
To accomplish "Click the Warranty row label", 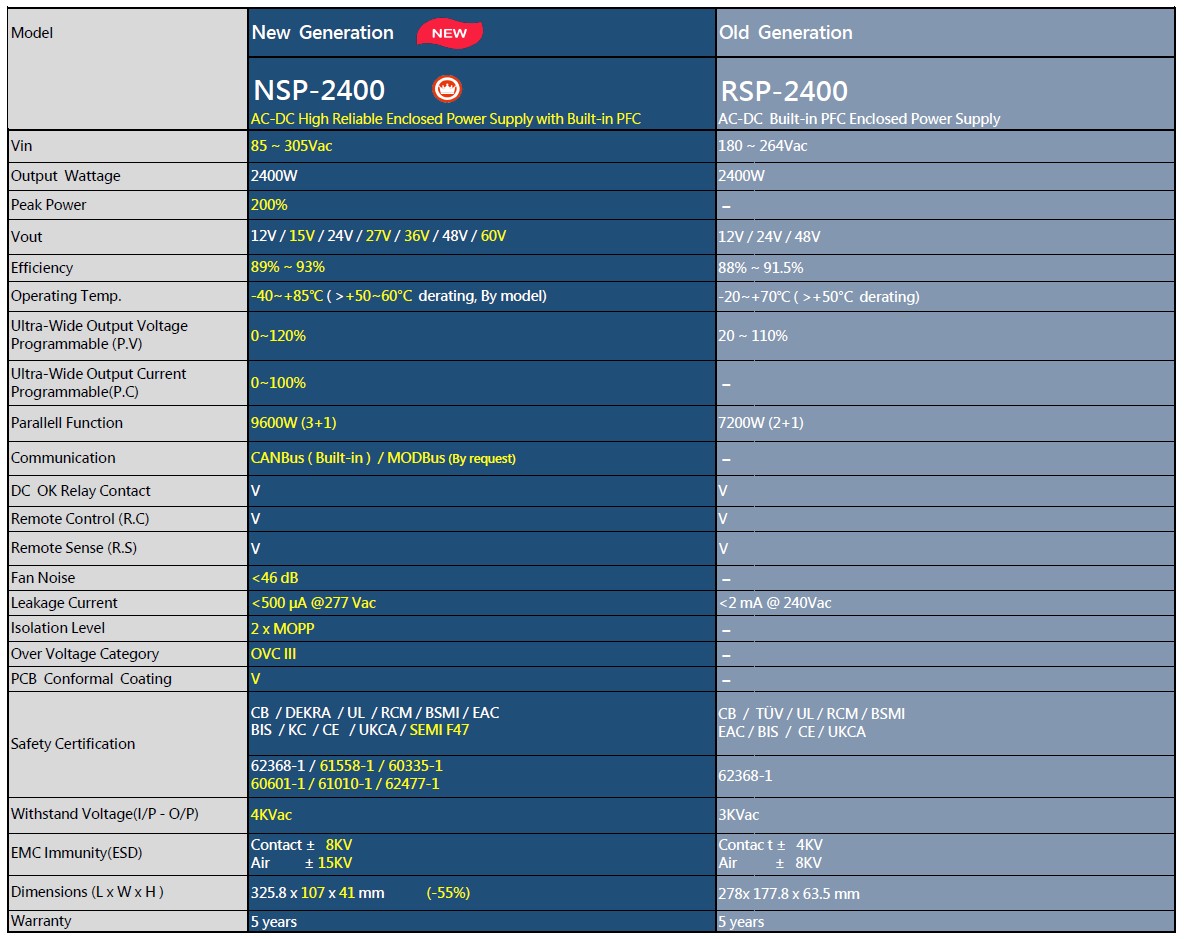I will click(x=41, y=921).
